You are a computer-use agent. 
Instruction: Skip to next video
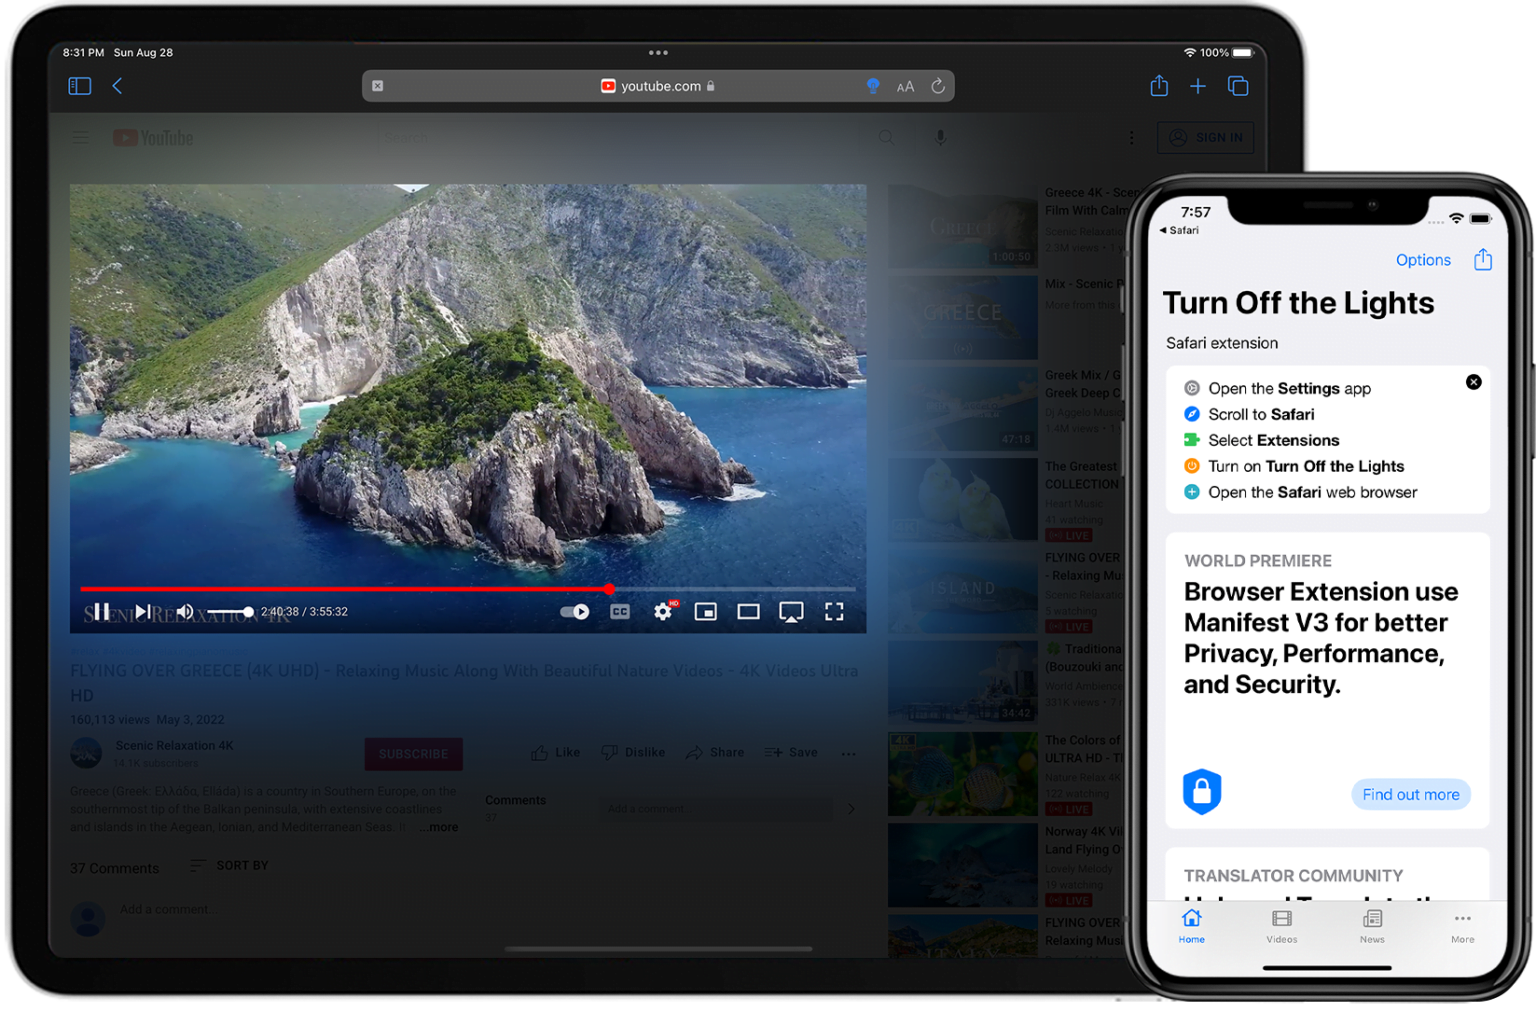coord(143,611)
